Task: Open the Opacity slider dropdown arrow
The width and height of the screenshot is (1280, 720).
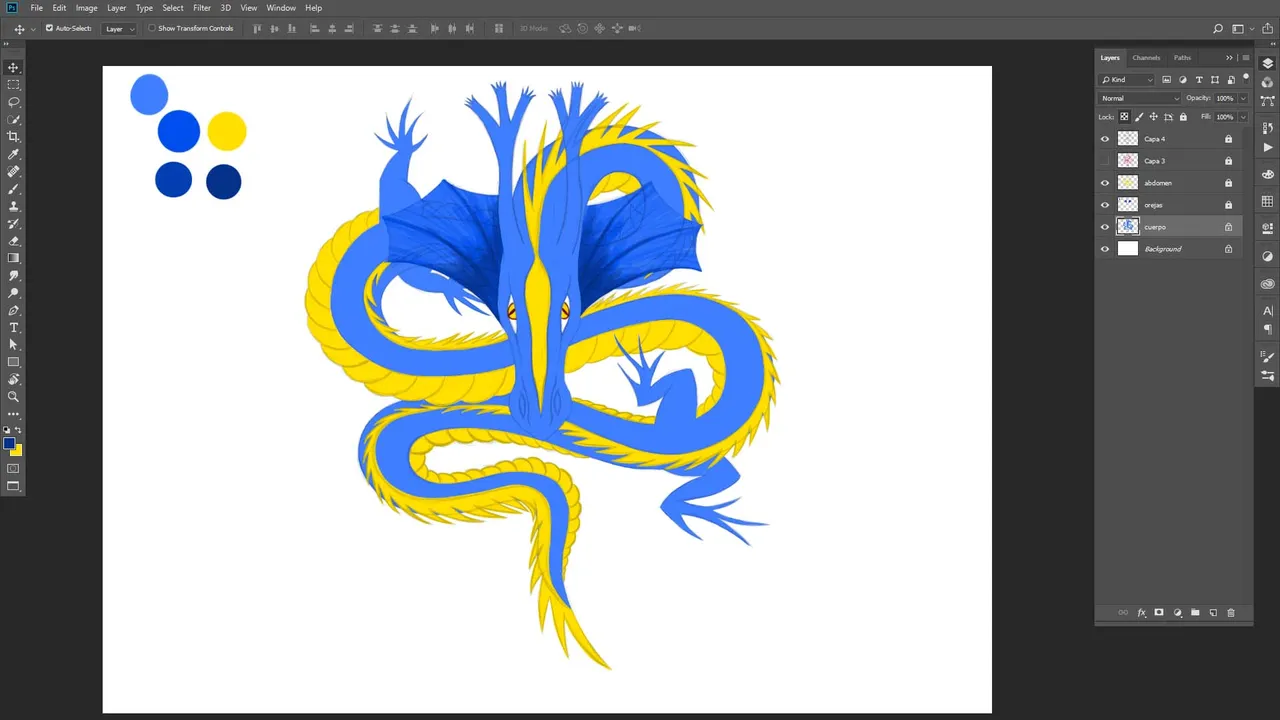Action: [x=1243, y=98]
